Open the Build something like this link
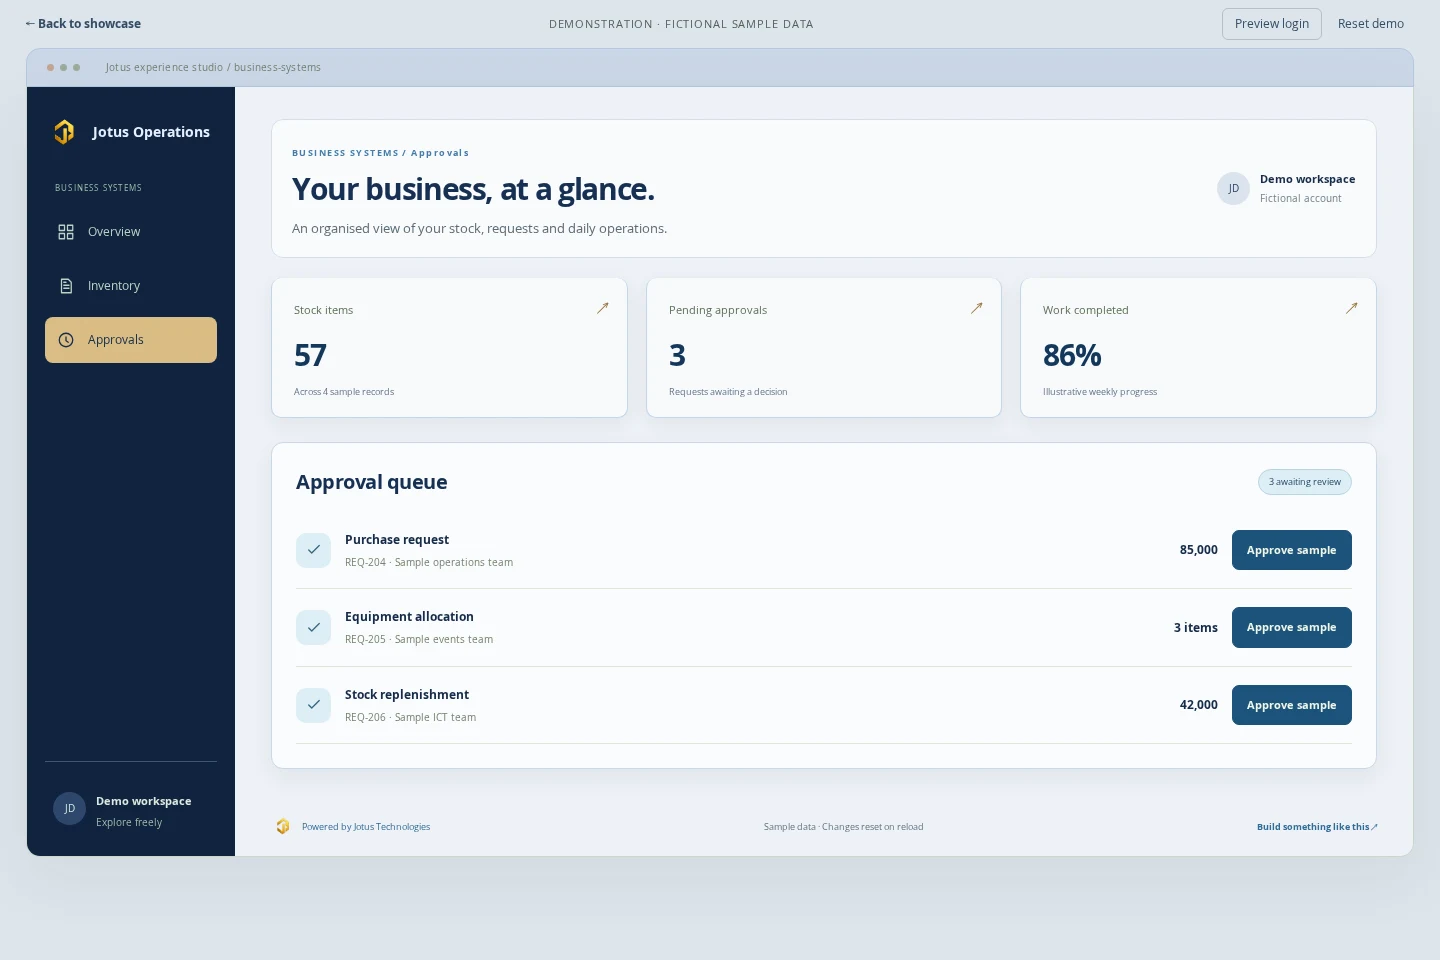1440x960 pixels. 1317,827
